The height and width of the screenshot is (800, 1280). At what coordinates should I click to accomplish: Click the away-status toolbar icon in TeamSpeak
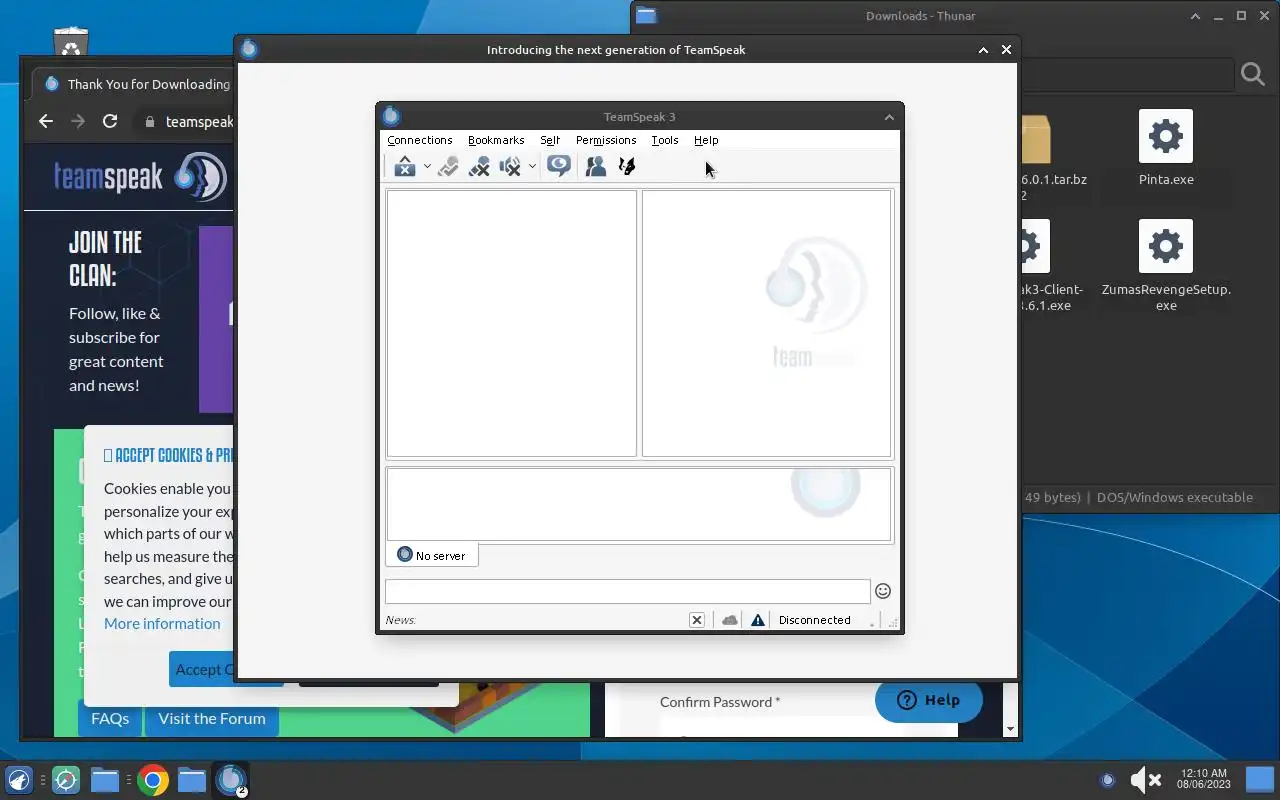point(404,167)
